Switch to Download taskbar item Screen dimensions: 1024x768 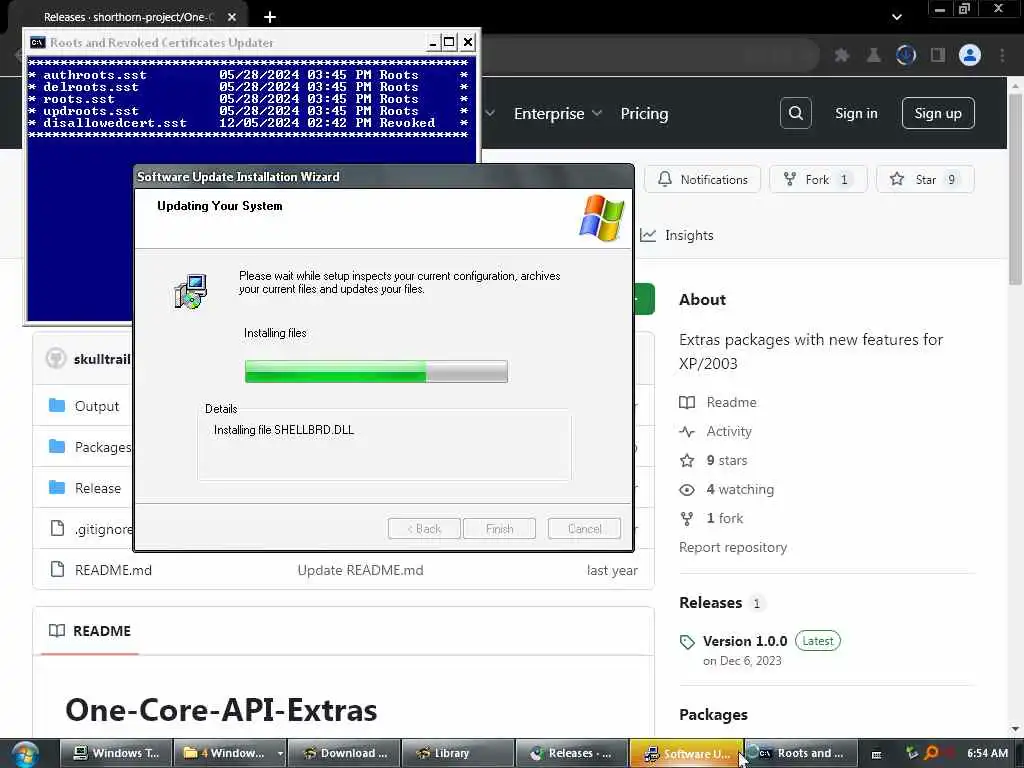pyautogui.click(x=344, y=753)
